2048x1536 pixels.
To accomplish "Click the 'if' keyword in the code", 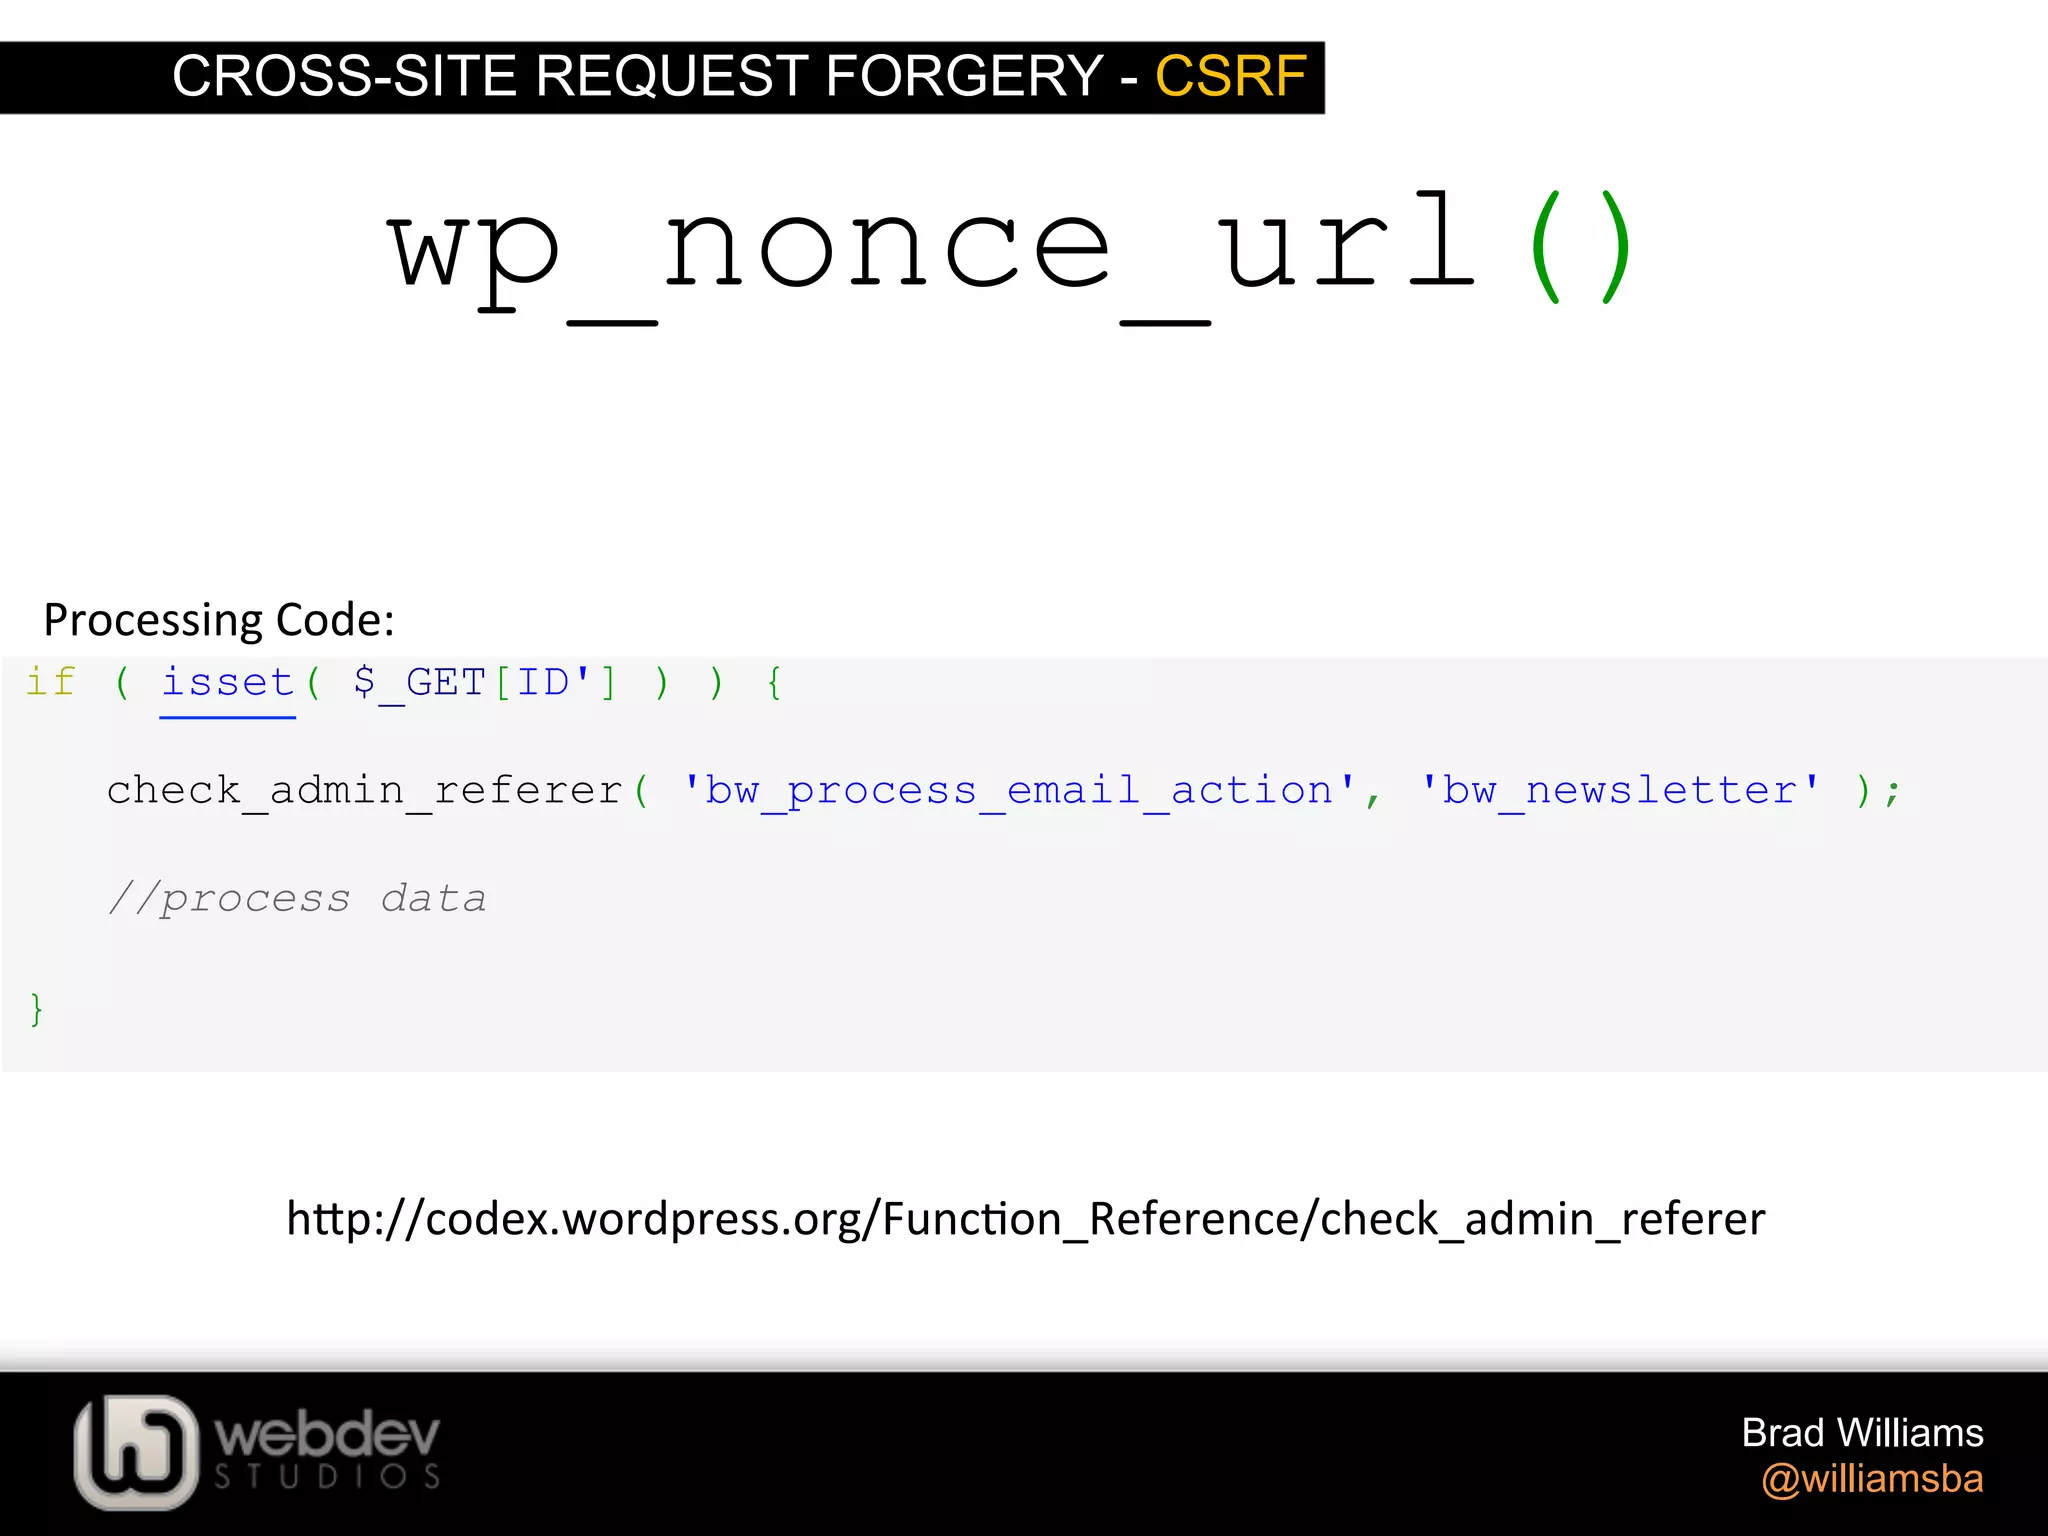I will [51, 682].
